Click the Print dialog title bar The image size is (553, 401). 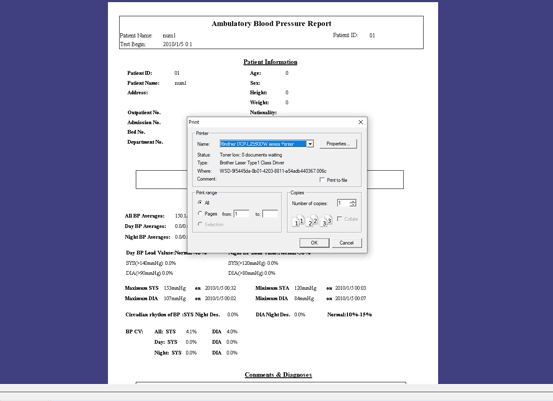pyautogui.click(x=272, y=122)
